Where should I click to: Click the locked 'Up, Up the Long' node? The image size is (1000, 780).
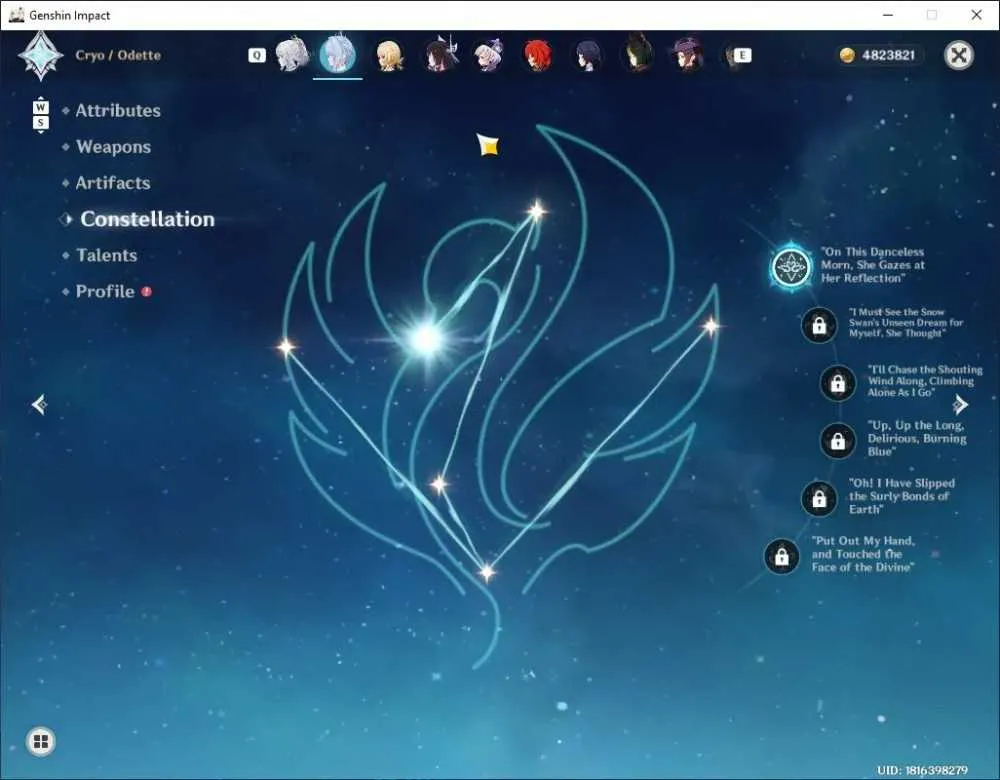click(x=837, y=440)
